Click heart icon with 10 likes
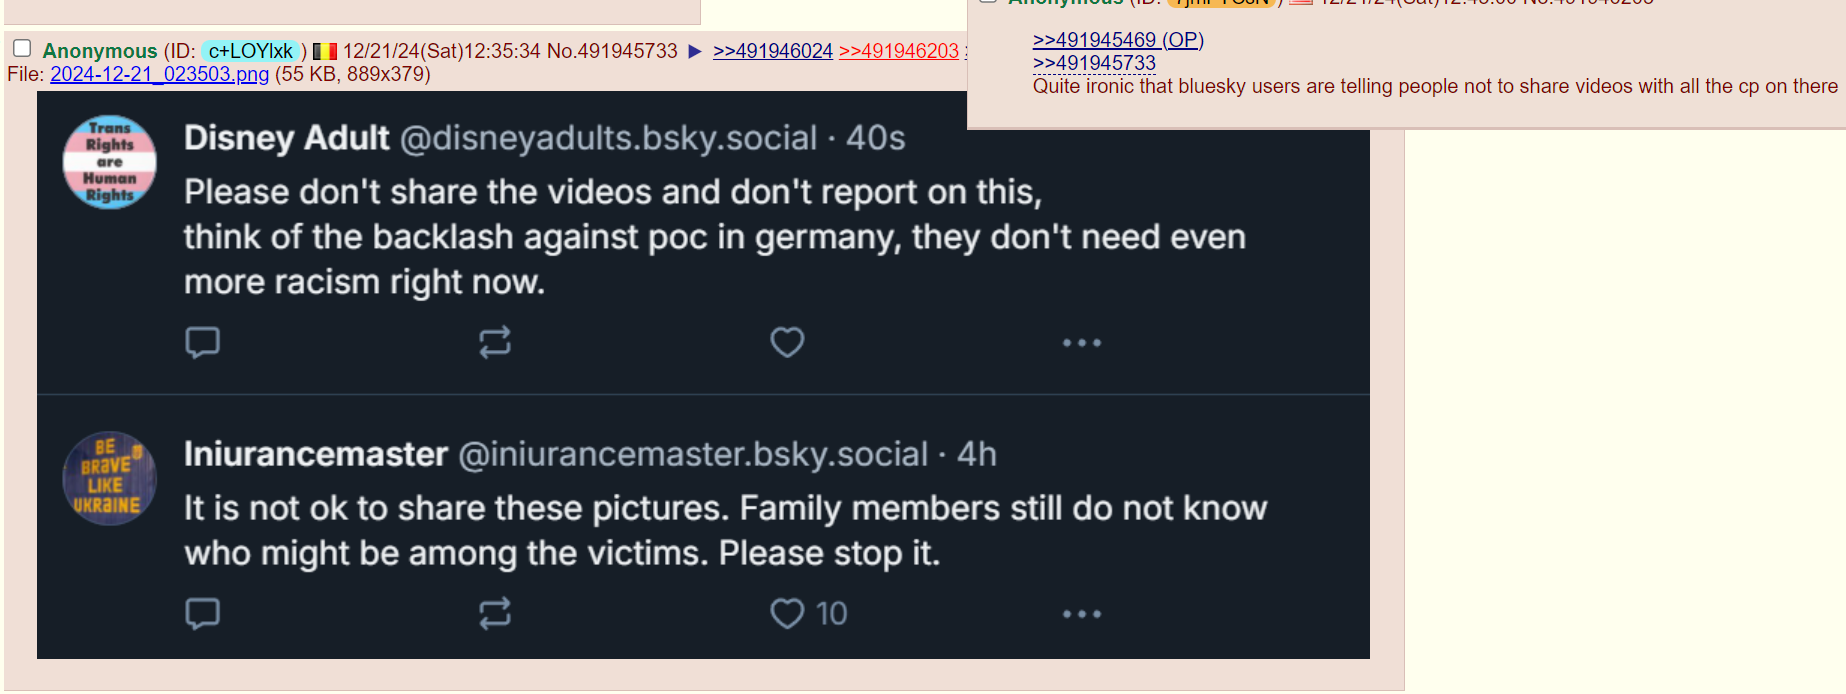Viewport: 1846px width, 694px height. tap(787, 613)
